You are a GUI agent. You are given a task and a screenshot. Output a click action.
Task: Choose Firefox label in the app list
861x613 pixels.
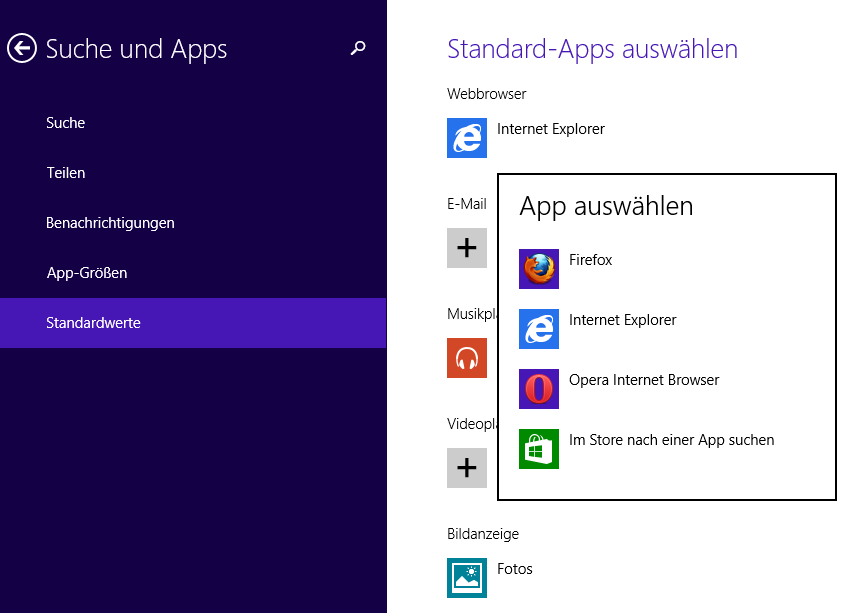pos(590,260)
